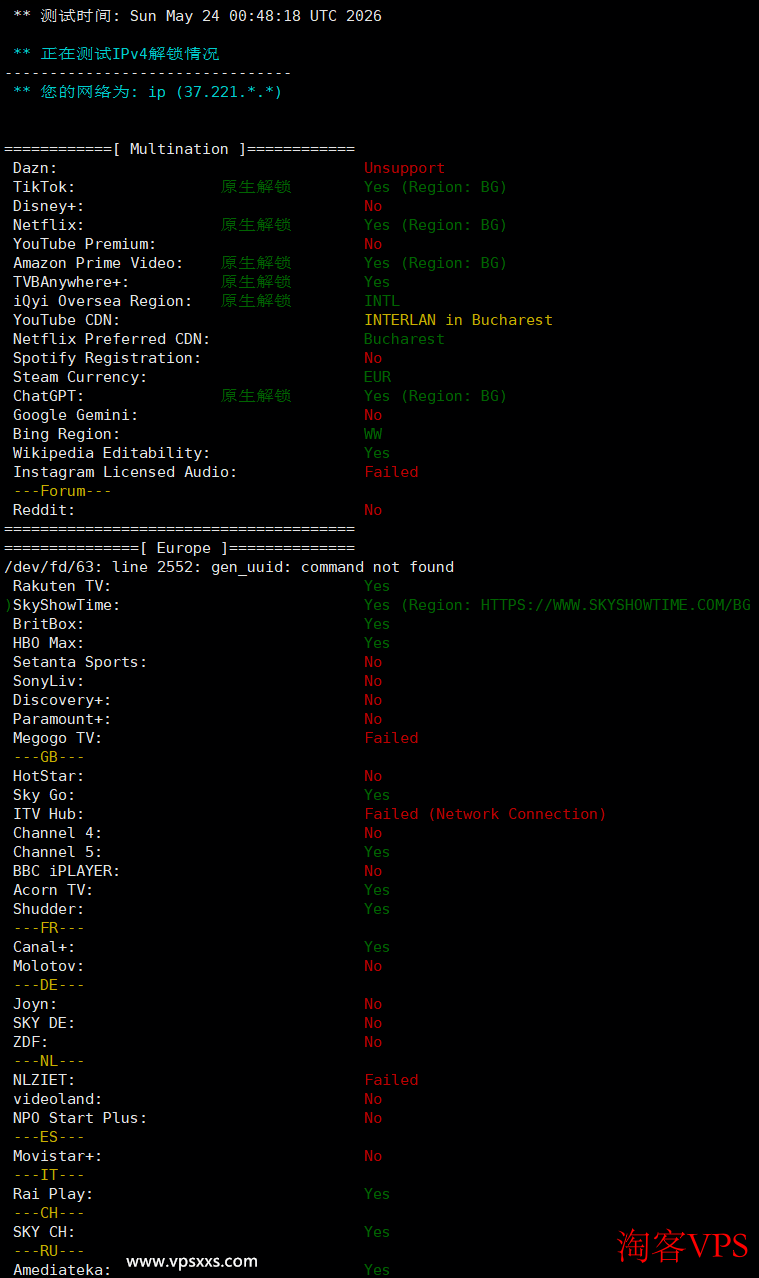Click the 'YouTube Premium:' label

[x=84, y=244]
